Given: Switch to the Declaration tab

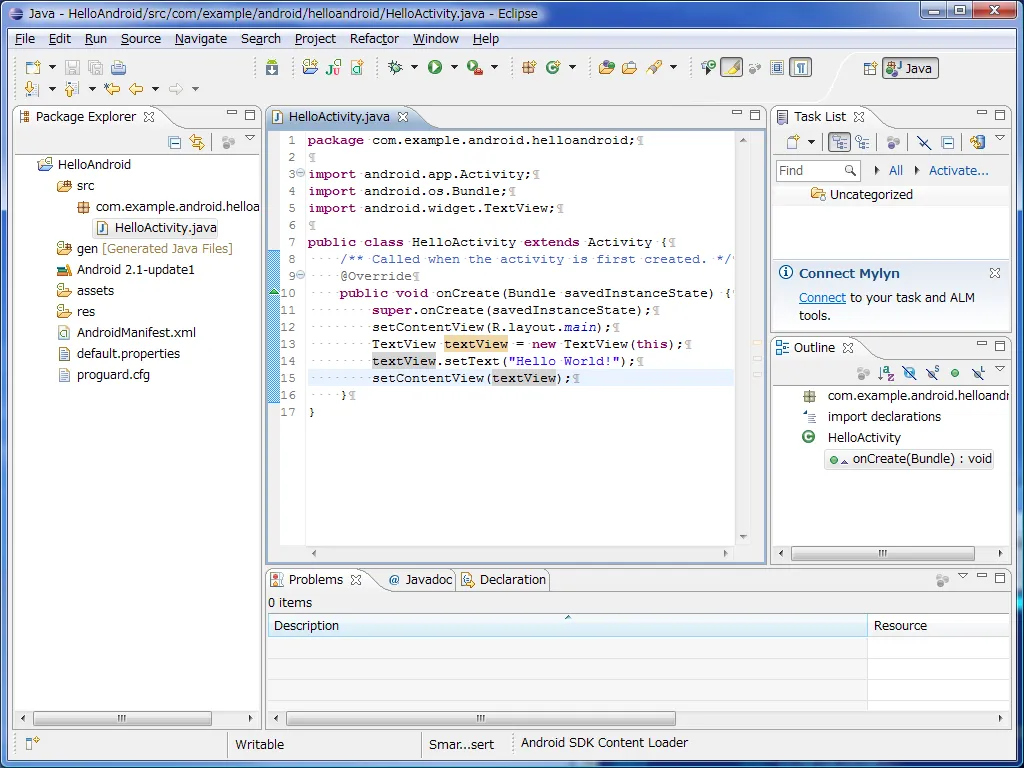Looking at the screenshot, I should 504,580.
